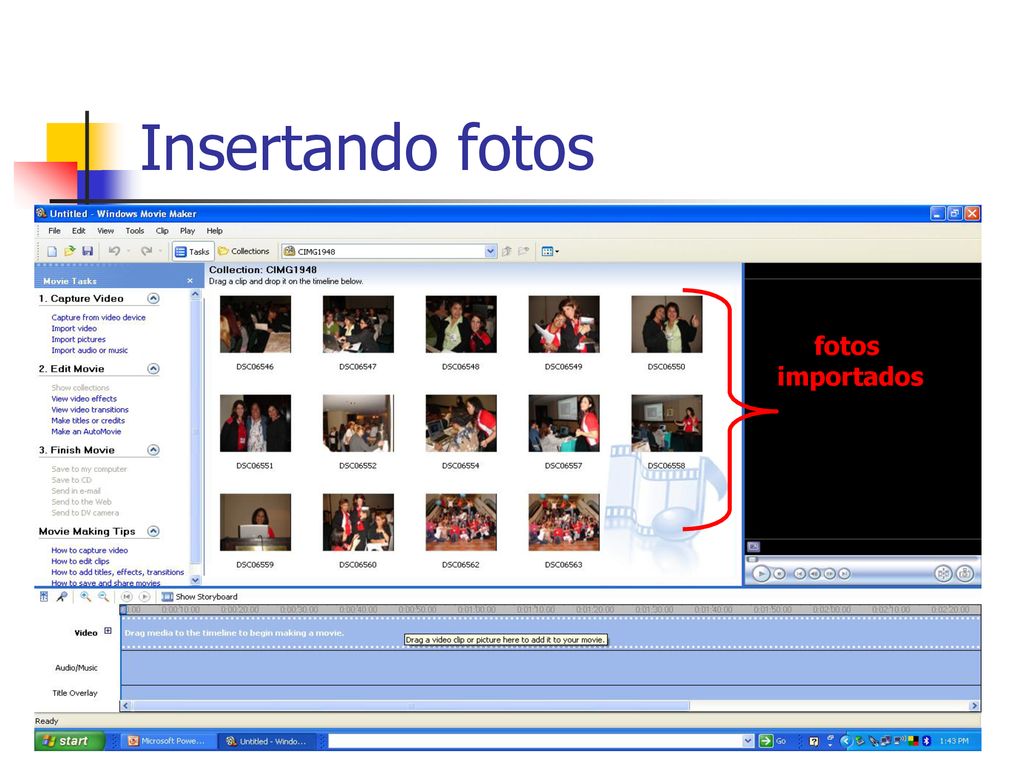The height and width of the screenshot is (768, 1024).
Task: Click Movie Tasks pane scroll down arrow
Action: (195, 580)
